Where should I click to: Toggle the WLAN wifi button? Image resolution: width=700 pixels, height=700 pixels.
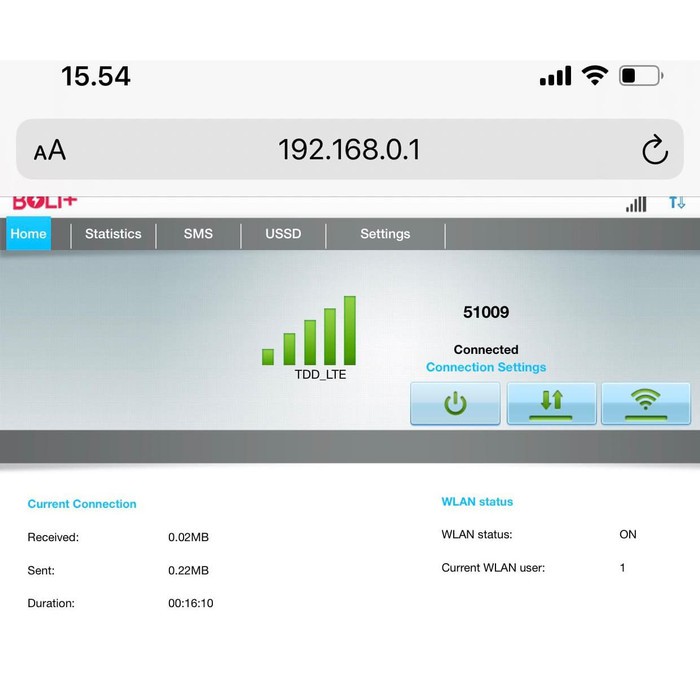click(x=645, y=403)
